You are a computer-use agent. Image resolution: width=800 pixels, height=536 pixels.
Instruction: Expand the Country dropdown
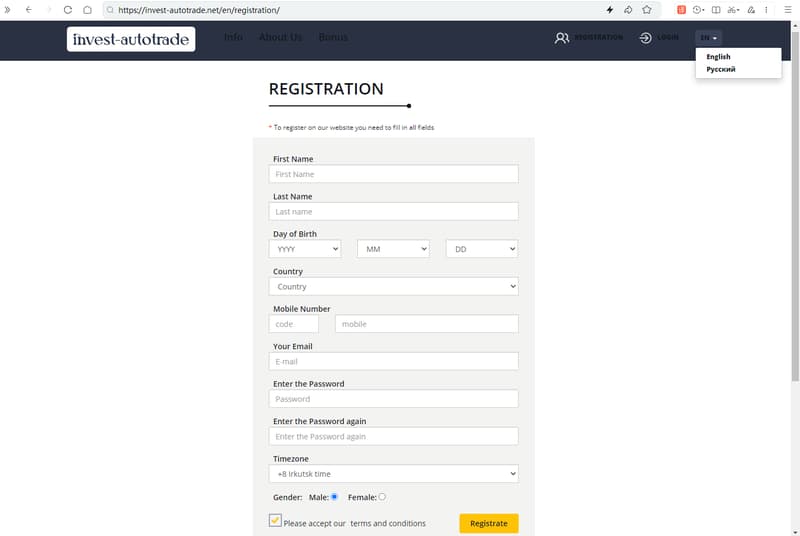click(394, 286)
